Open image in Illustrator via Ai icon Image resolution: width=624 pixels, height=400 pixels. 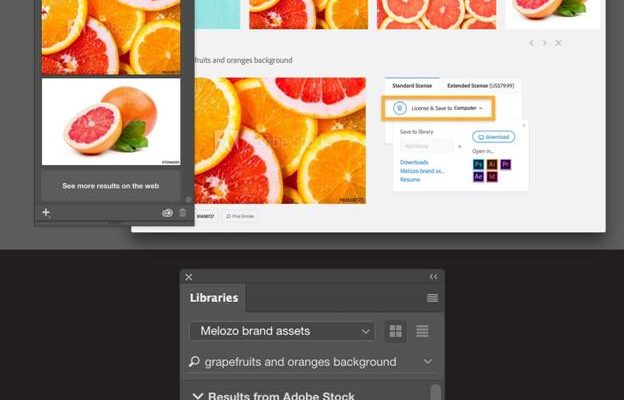[x=492, y=164]
